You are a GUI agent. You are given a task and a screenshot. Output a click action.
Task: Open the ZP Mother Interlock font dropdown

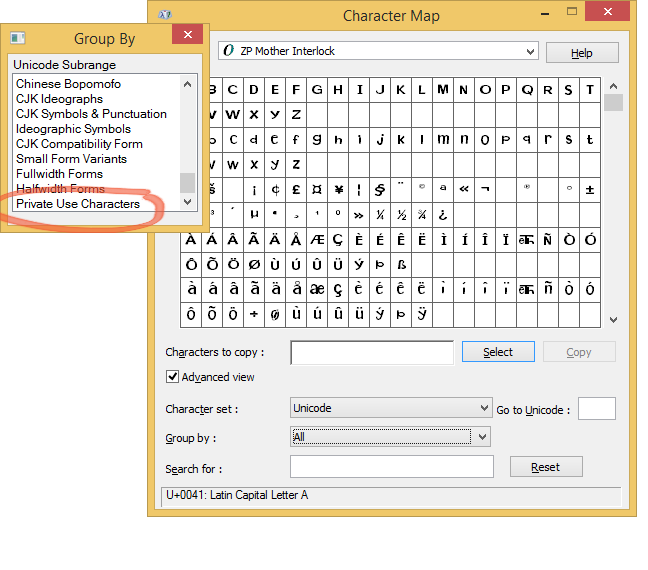[530, 51]
